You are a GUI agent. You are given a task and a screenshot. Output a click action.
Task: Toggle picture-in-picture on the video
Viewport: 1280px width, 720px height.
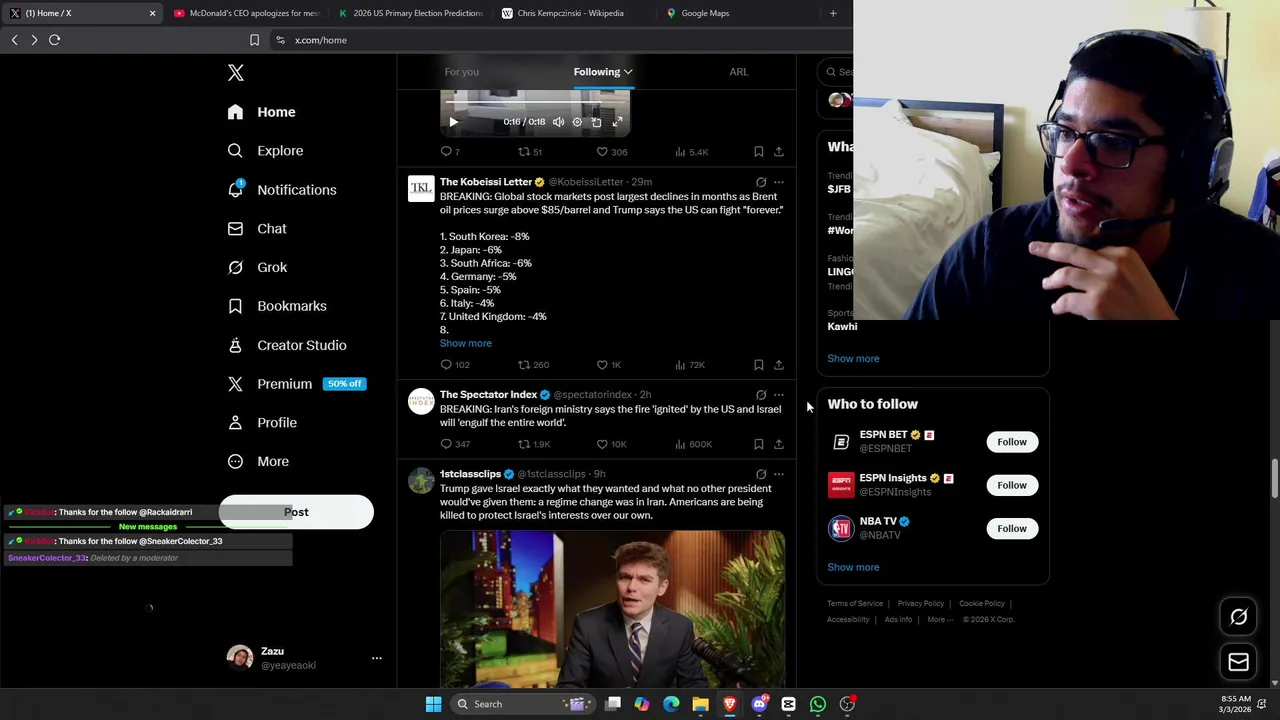pyautogui.click(x=597, y=122)
